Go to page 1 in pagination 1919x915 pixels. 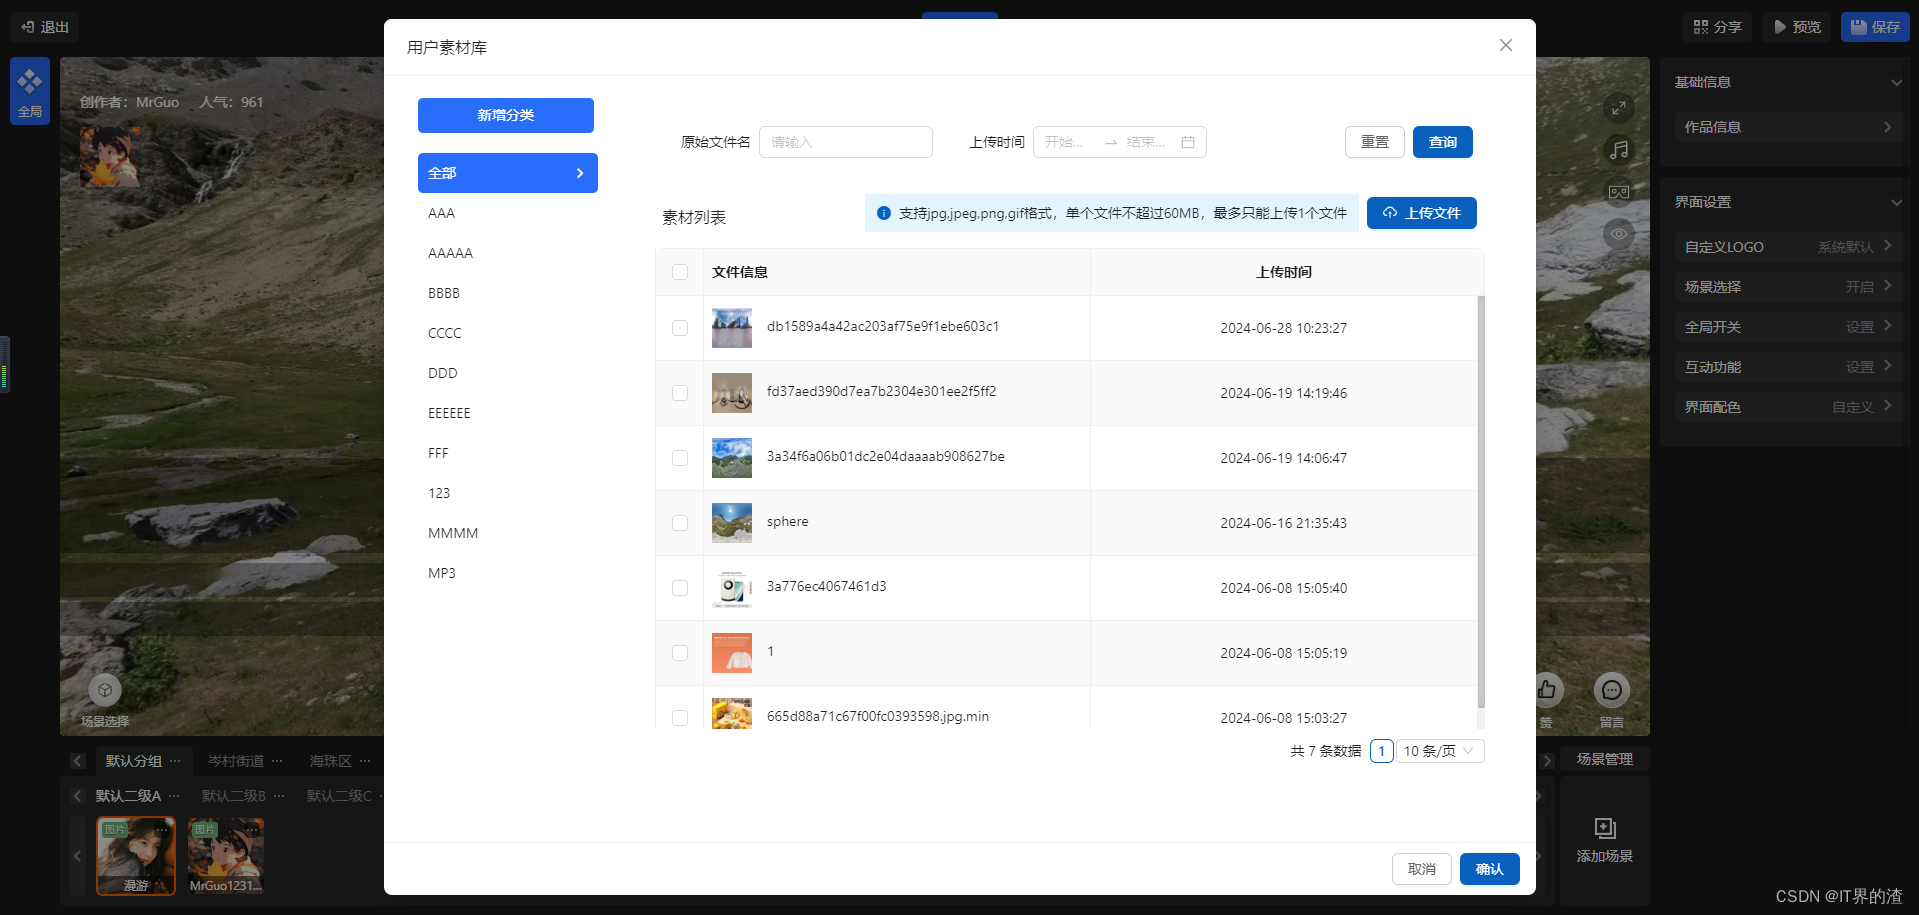coord(1382,751)
